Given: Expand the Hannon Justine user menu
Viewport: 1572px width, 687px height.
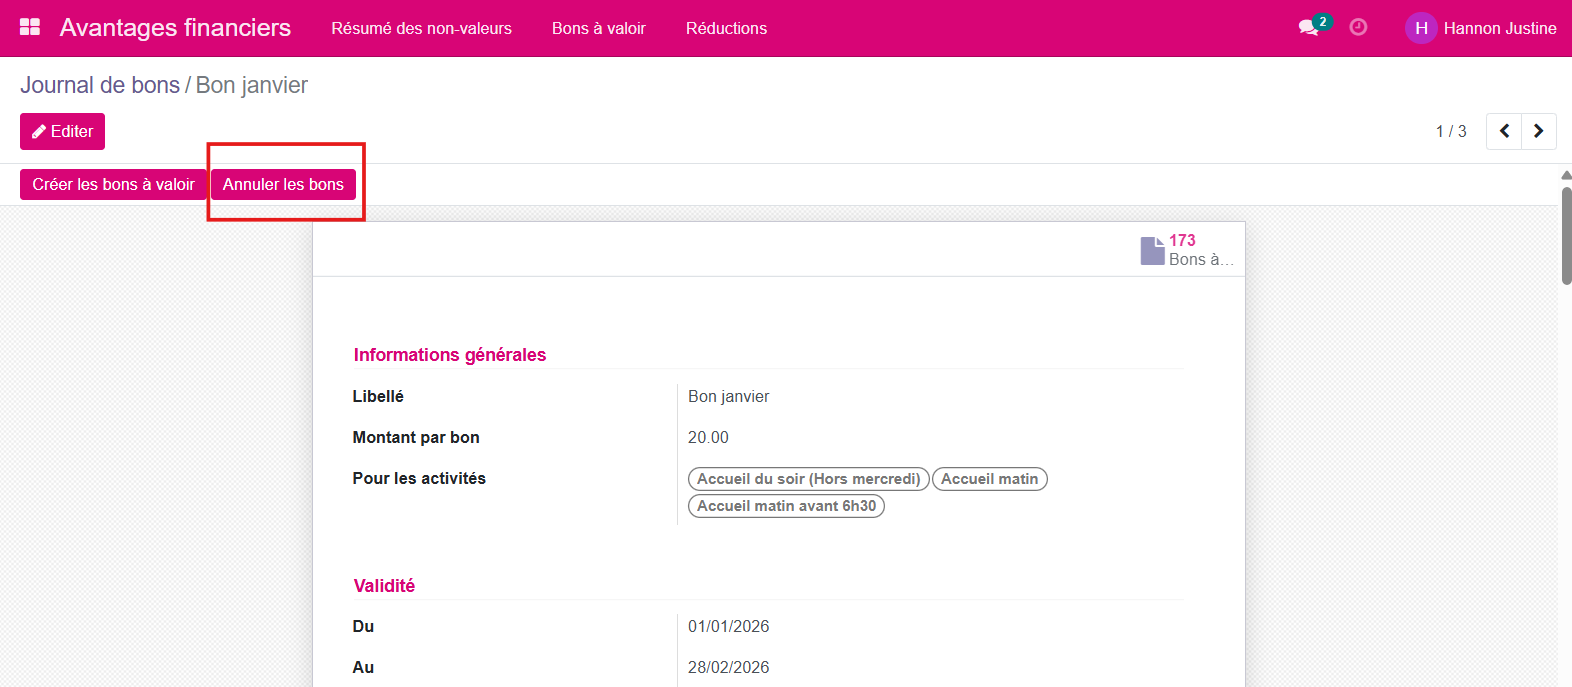Looking at the screenshot, I should pos(1499,28).
